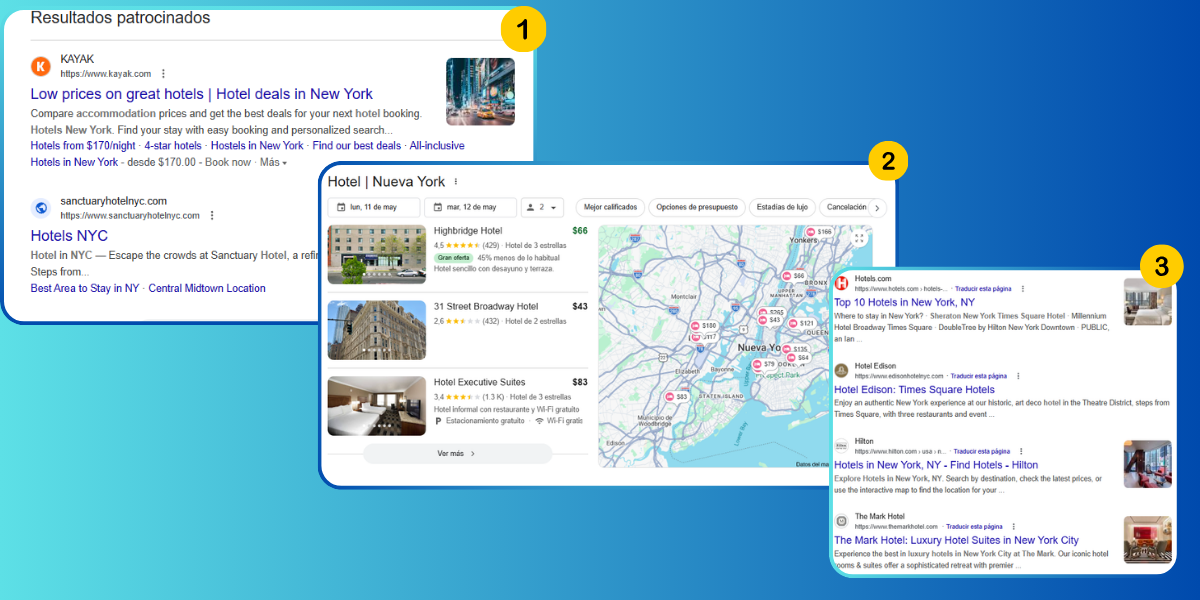Click the globe icon for sanctuaryhotelnyc.com
The width and height of the screenshot is (1200, 600).
coord(41,208)
